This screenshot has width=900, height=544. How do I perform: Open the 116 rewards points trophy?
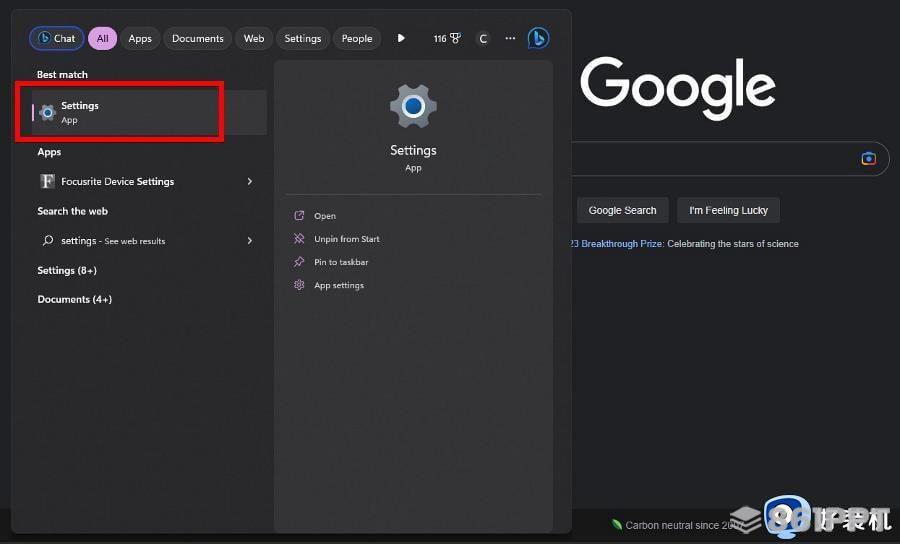point(447,38)
